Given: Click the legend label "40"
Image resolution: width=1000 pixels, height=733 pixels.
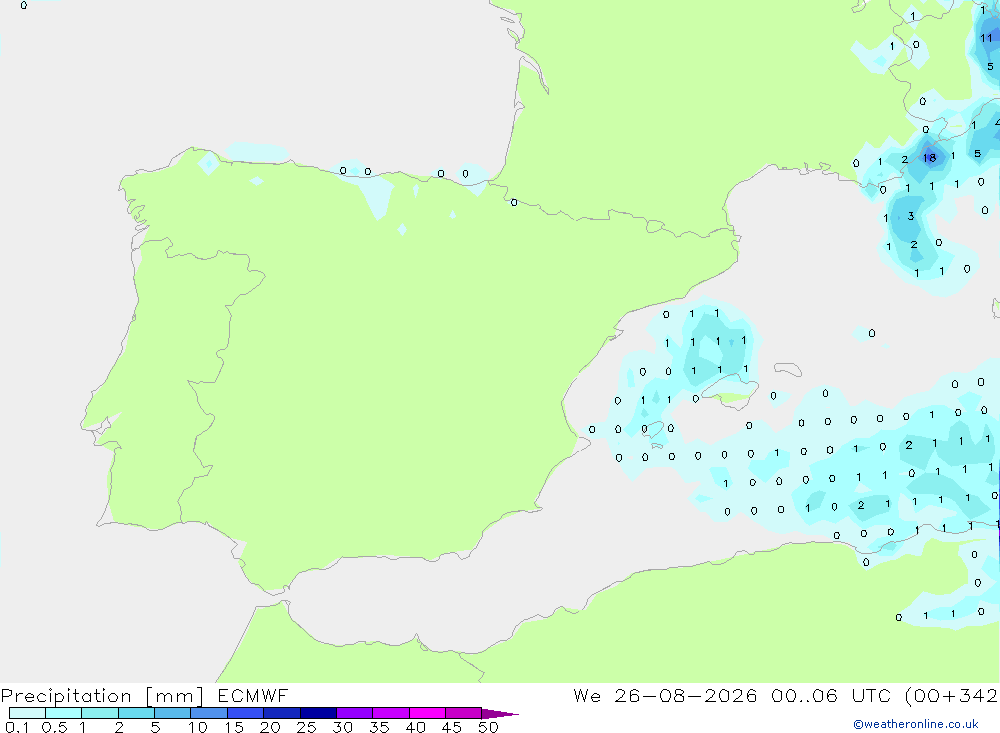Looking at the screenshot, I should 415,727.
